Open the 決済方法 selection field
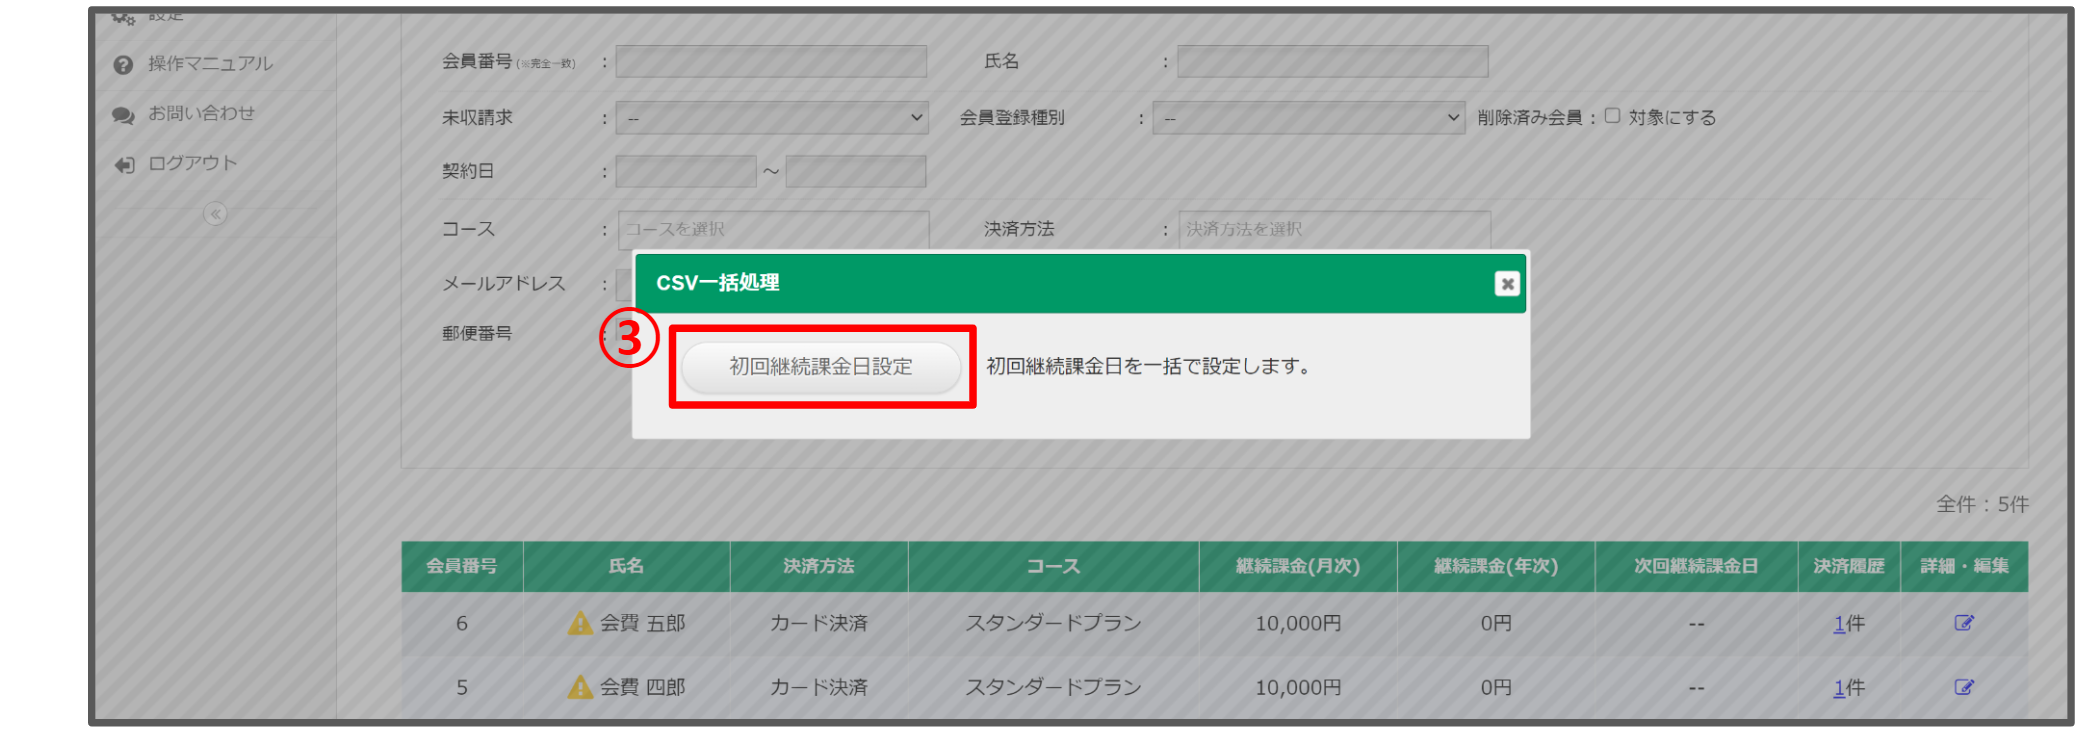 pos(1334,229)
